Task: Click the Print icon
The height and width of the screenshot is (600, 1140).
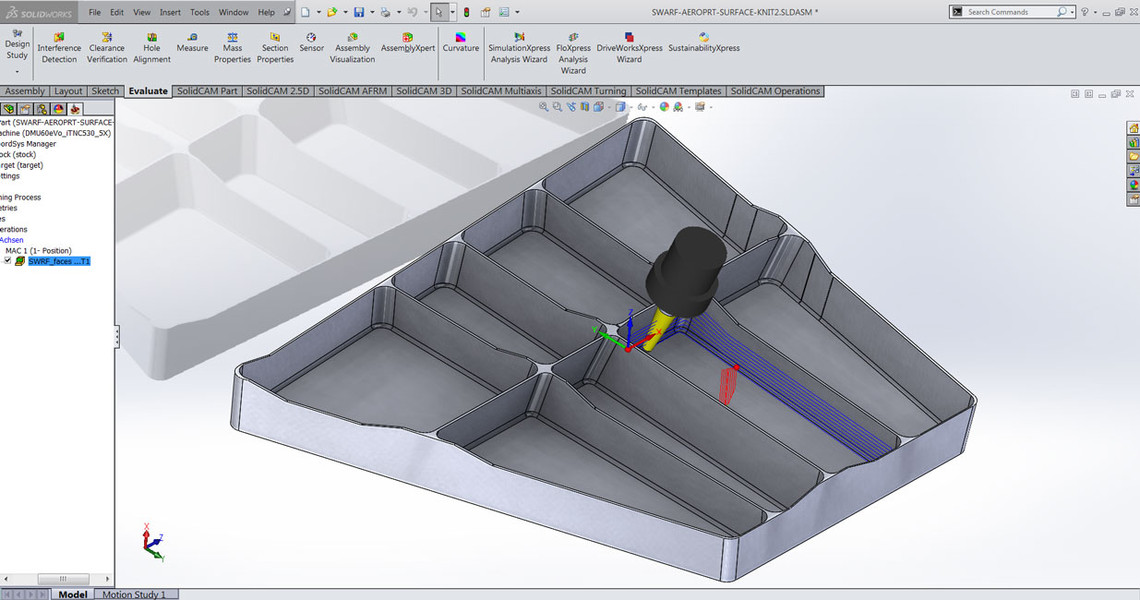Action: [x=385, y=12]
